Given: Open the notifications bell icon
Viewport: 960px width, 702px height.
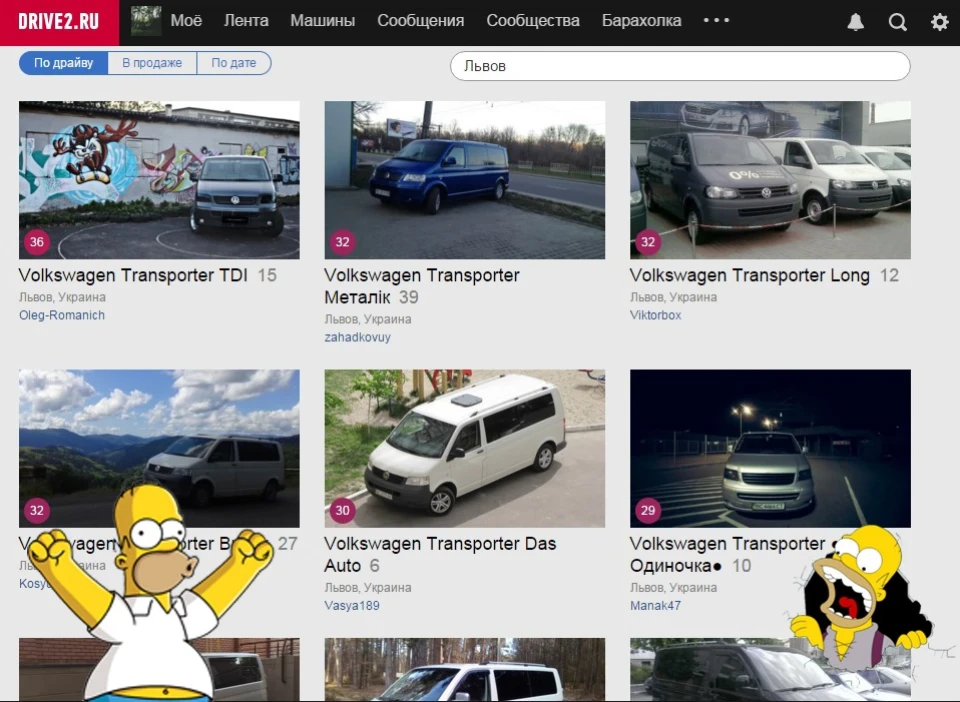Looking at the screenshot, I should (x=855, y=22).
